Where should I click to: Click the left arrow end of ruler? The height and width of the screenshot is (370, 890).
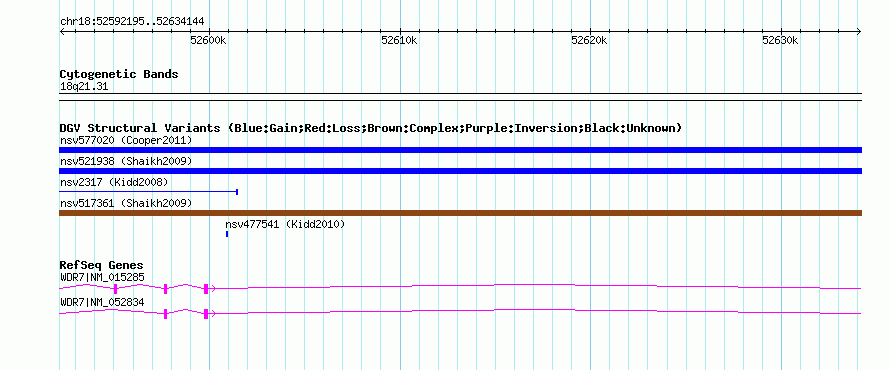(x=62, y=32)
